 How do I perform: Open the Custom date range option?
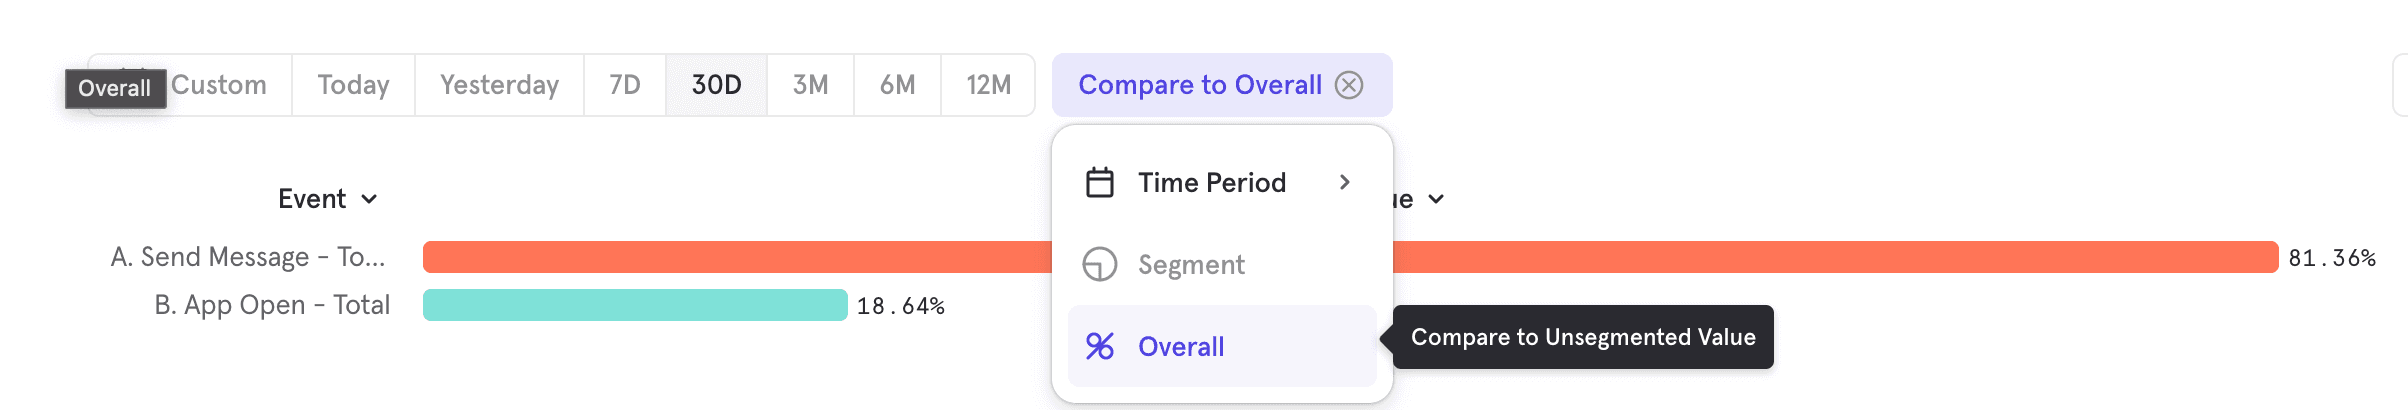point(220,85)
